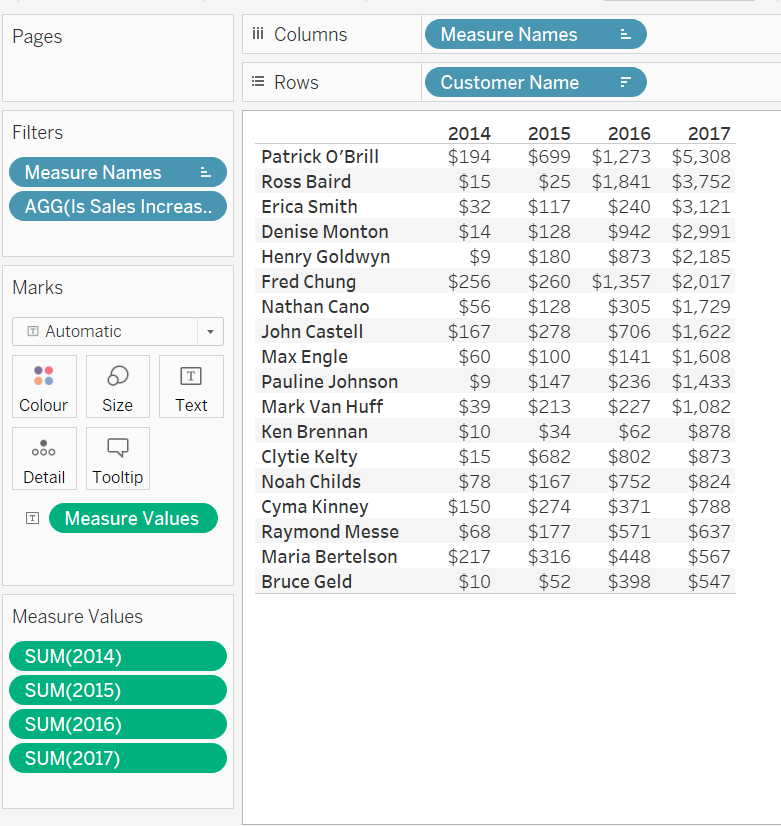The height and width of the screenshot is (826, 781).
Task: Select the SUM(2014) measure pill
Action: point(118,656)
